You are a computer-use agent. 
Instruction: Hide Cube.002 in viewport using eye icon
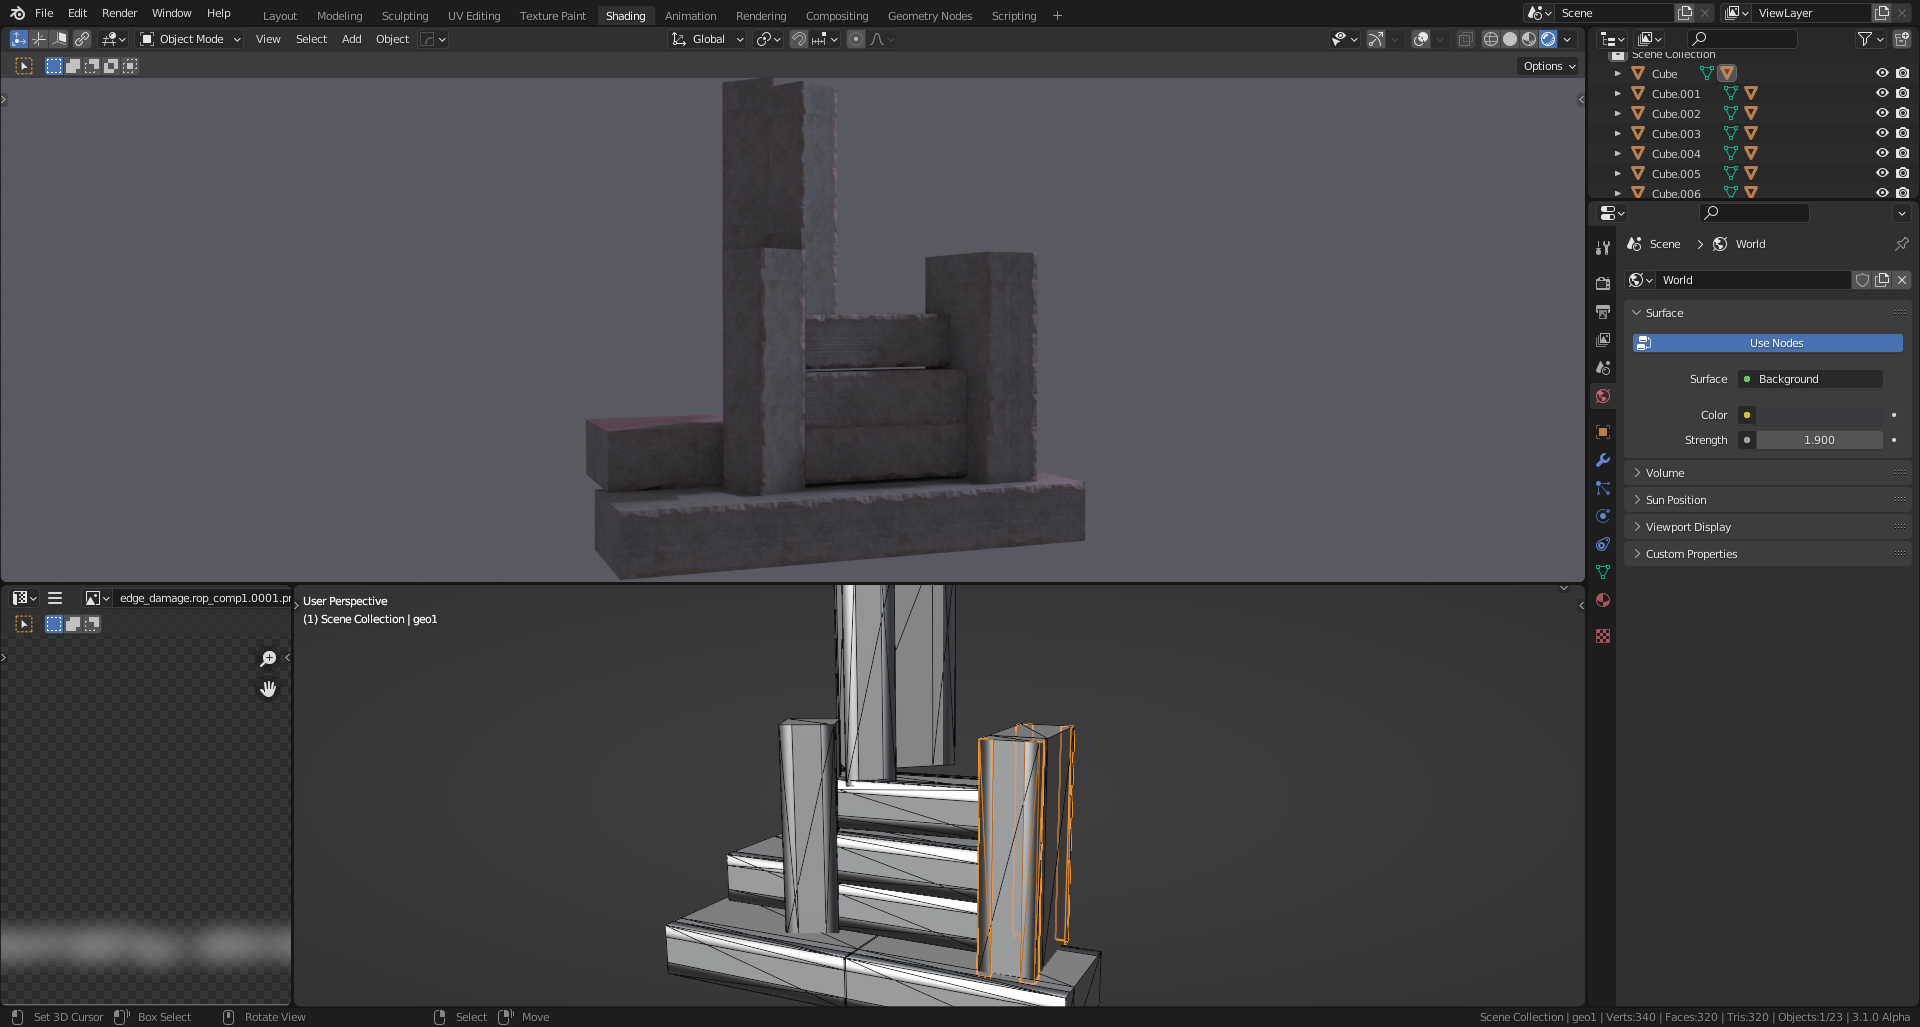click(x=1881, y=113)
